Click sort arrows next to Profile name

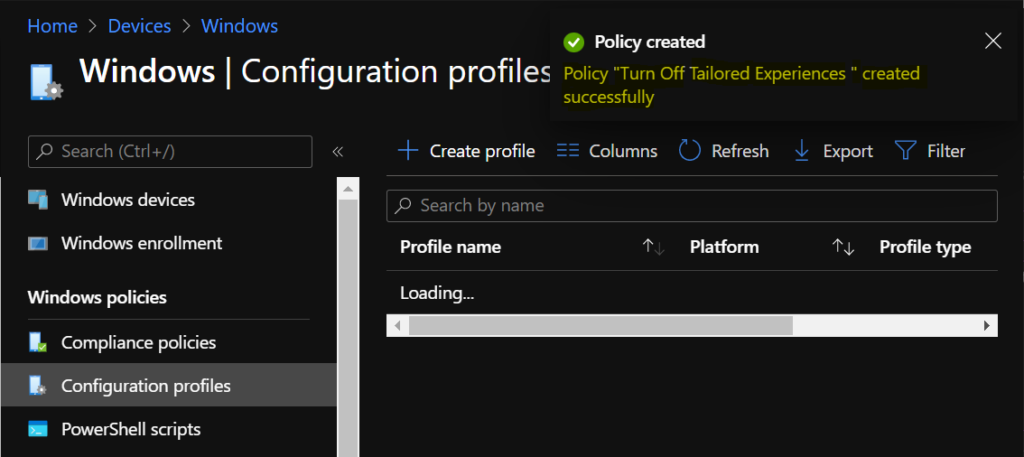[653, 247]
